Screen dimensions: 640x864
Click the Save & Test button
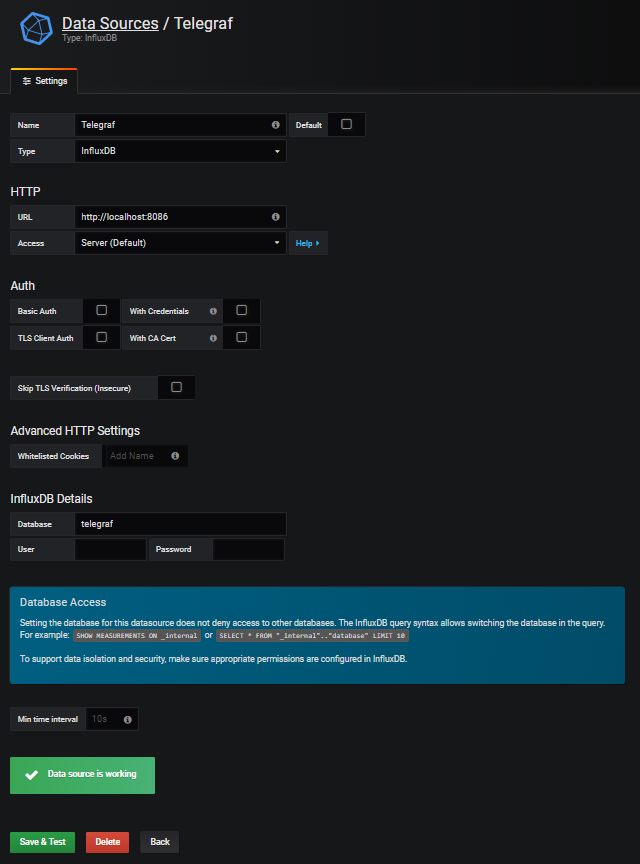pos(42,842)
